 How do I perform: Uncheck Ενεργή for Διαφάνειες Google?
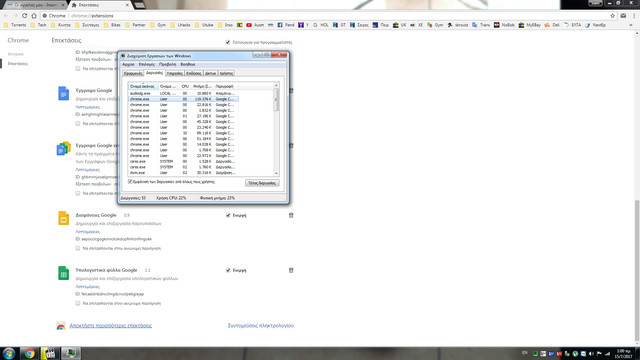pos(228,215)
